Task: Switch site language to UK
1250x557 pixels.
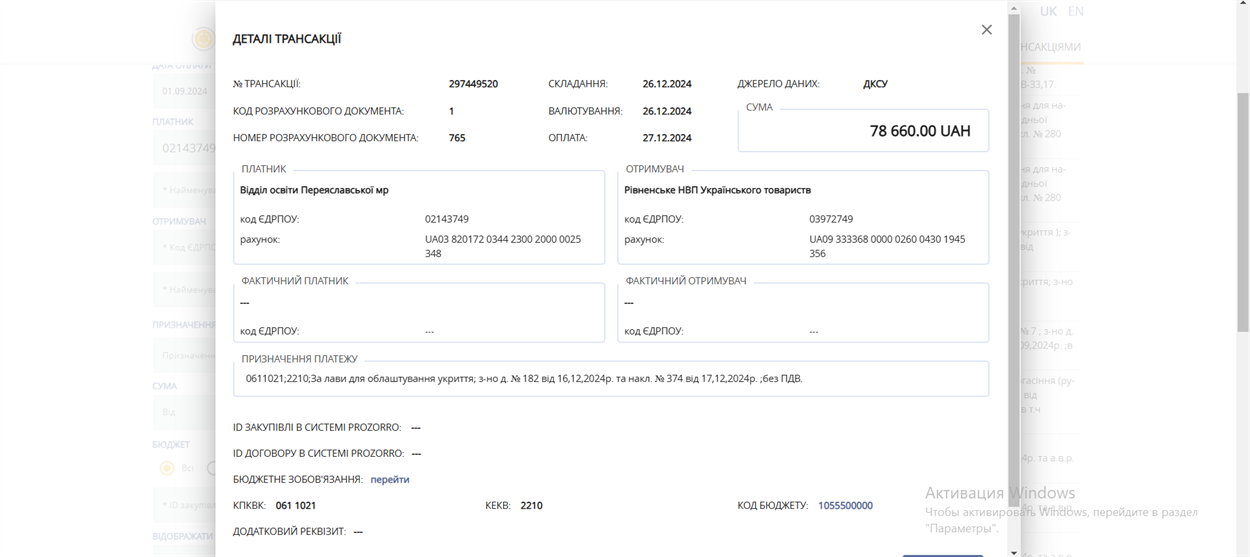Action: (x=1048, y=11)
